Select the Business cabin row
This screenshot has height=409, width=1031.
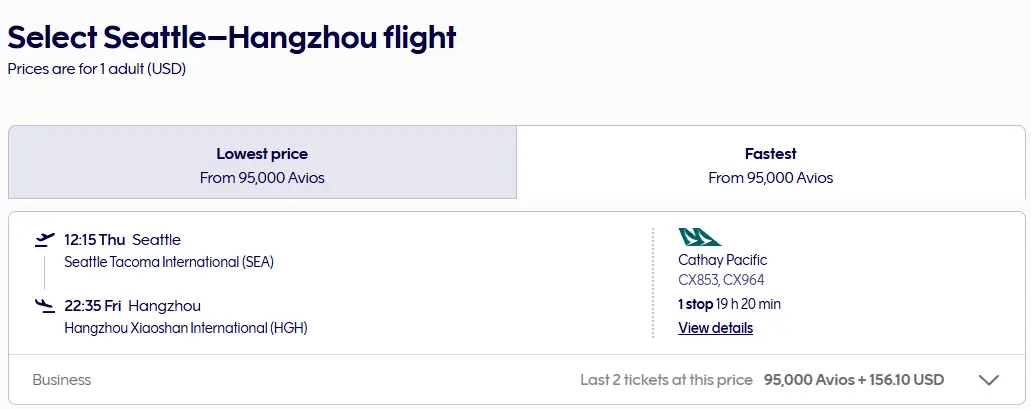[x=517, y=380]
